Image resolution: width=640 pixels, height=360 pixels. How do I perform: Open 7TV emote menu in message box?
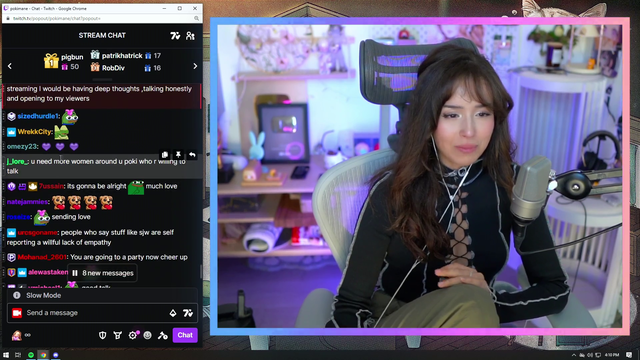[x=188, y=313]
